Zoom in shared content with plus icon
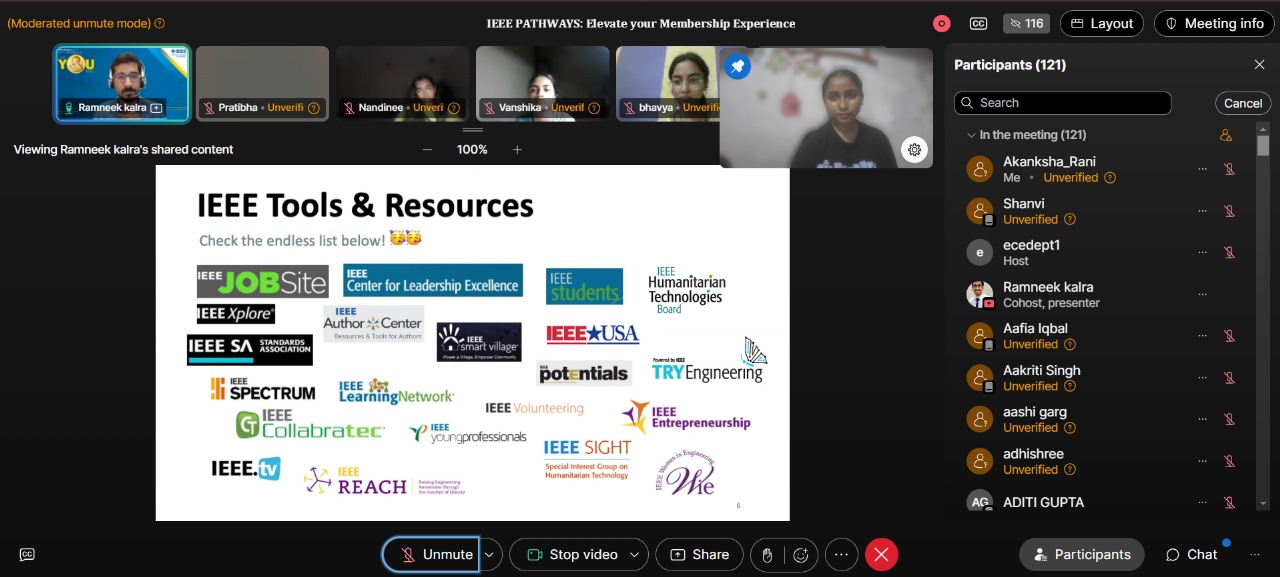This screenshot has height=577, width=1280. pos(517,150)
